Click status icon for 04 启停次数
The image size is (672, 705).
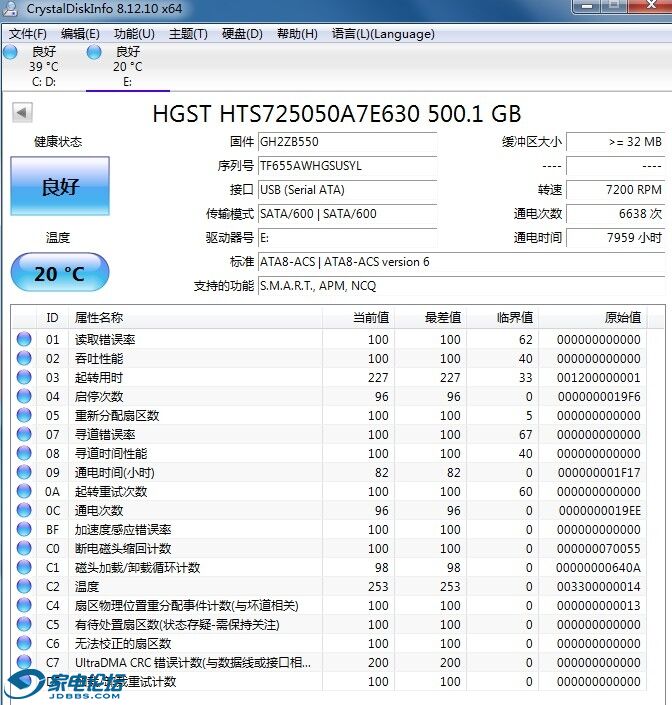[x=24, y=396]
